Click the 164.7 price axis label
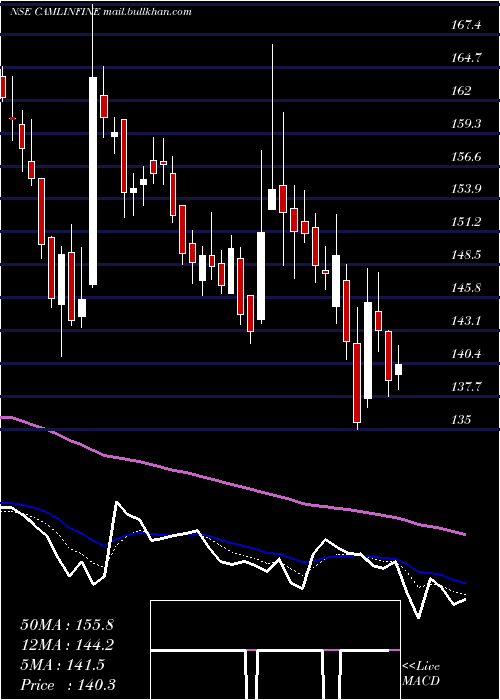500x700 pixels. [x=467, y=58]
